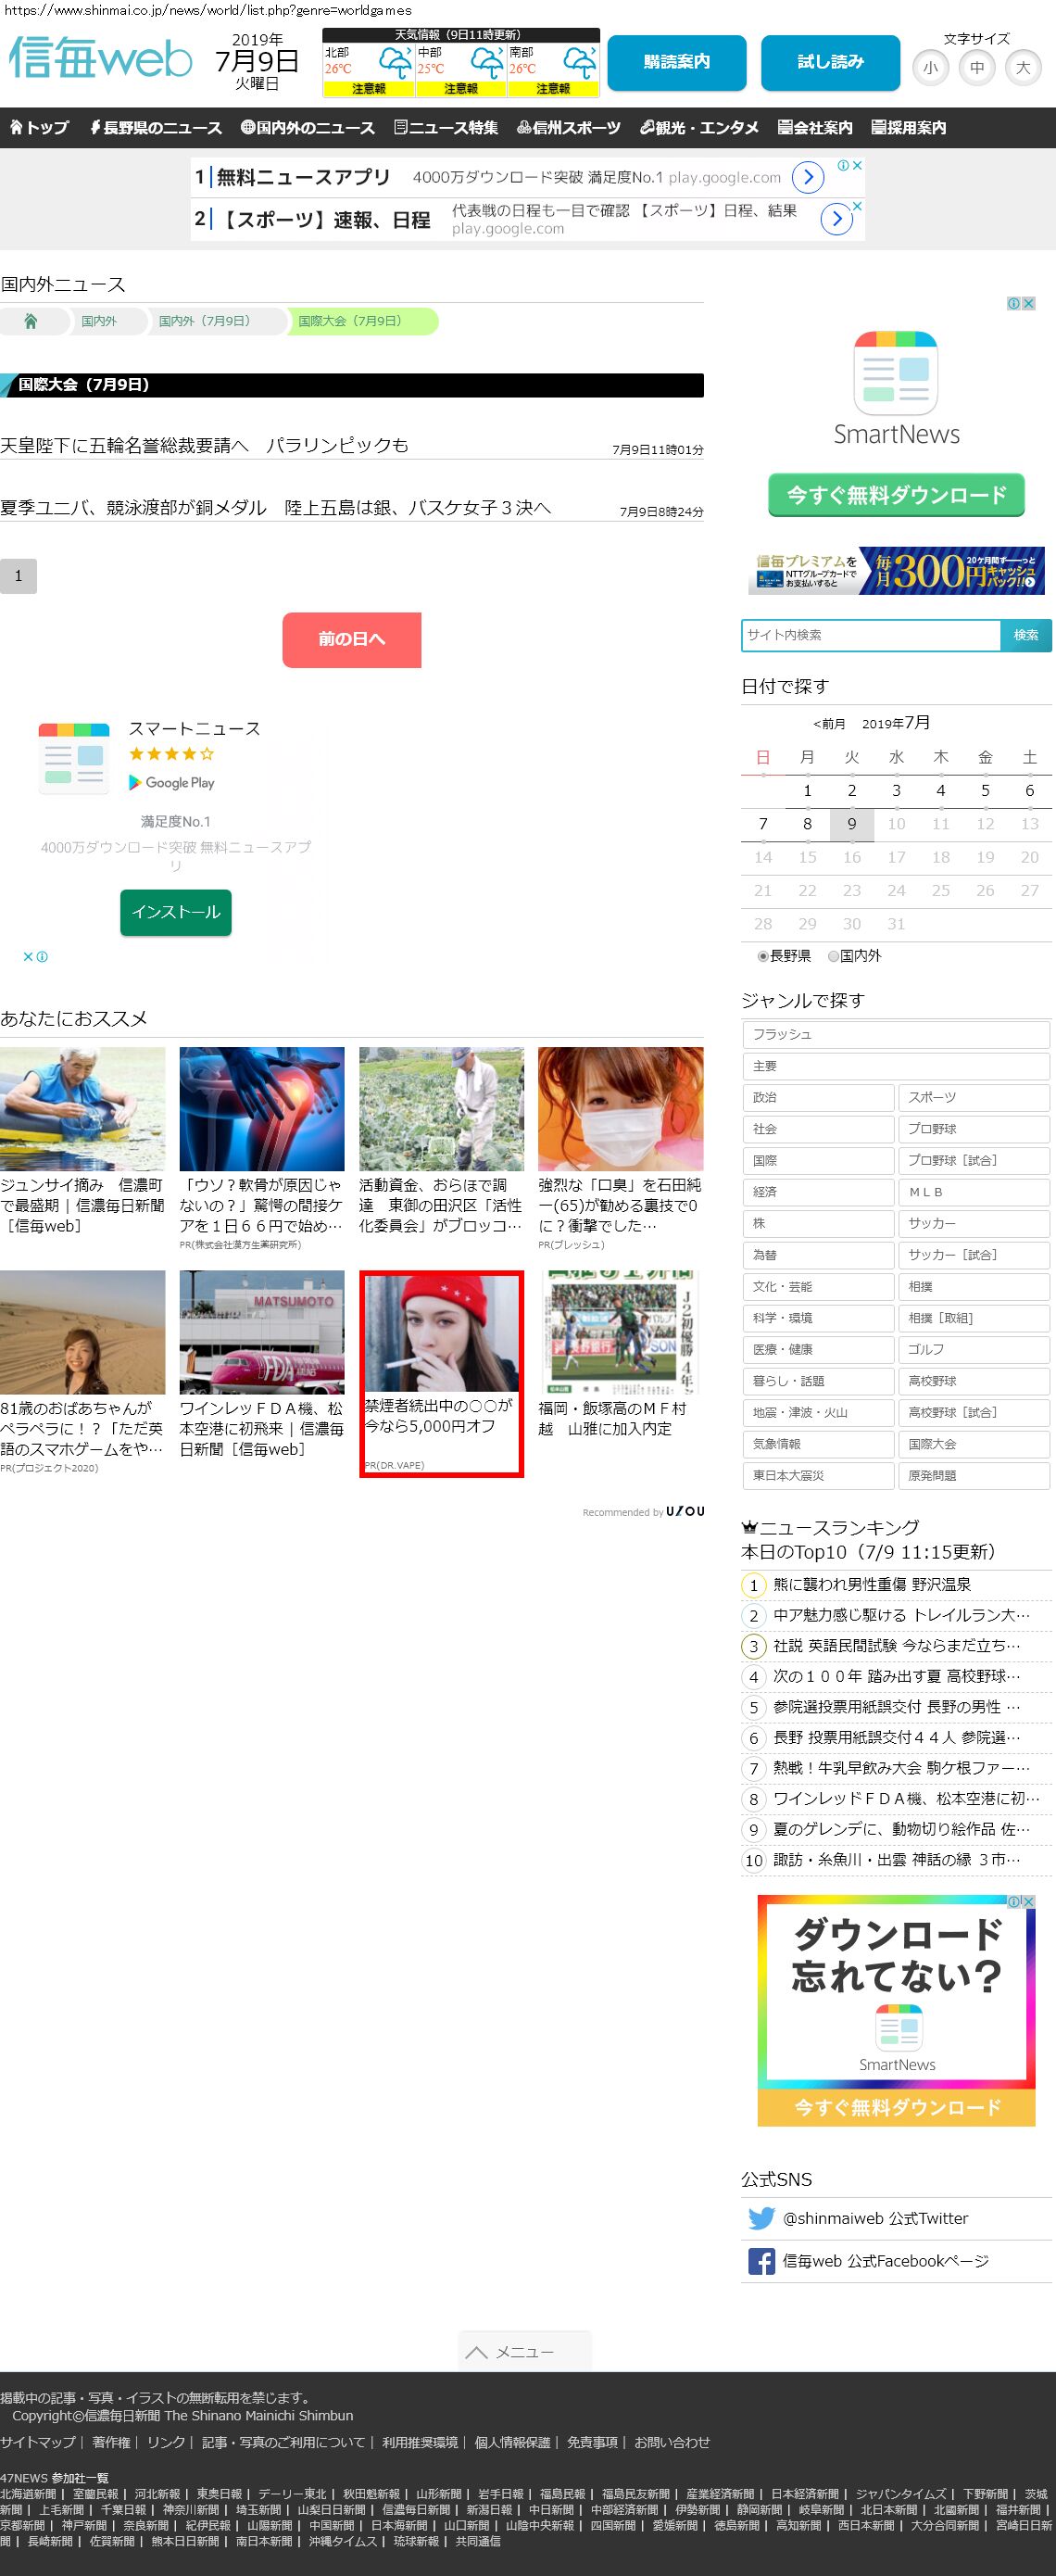Viewport: 1056px width, 2576px height.
Task: Click page number 1 pagination
Action: [x=18, y=576]
